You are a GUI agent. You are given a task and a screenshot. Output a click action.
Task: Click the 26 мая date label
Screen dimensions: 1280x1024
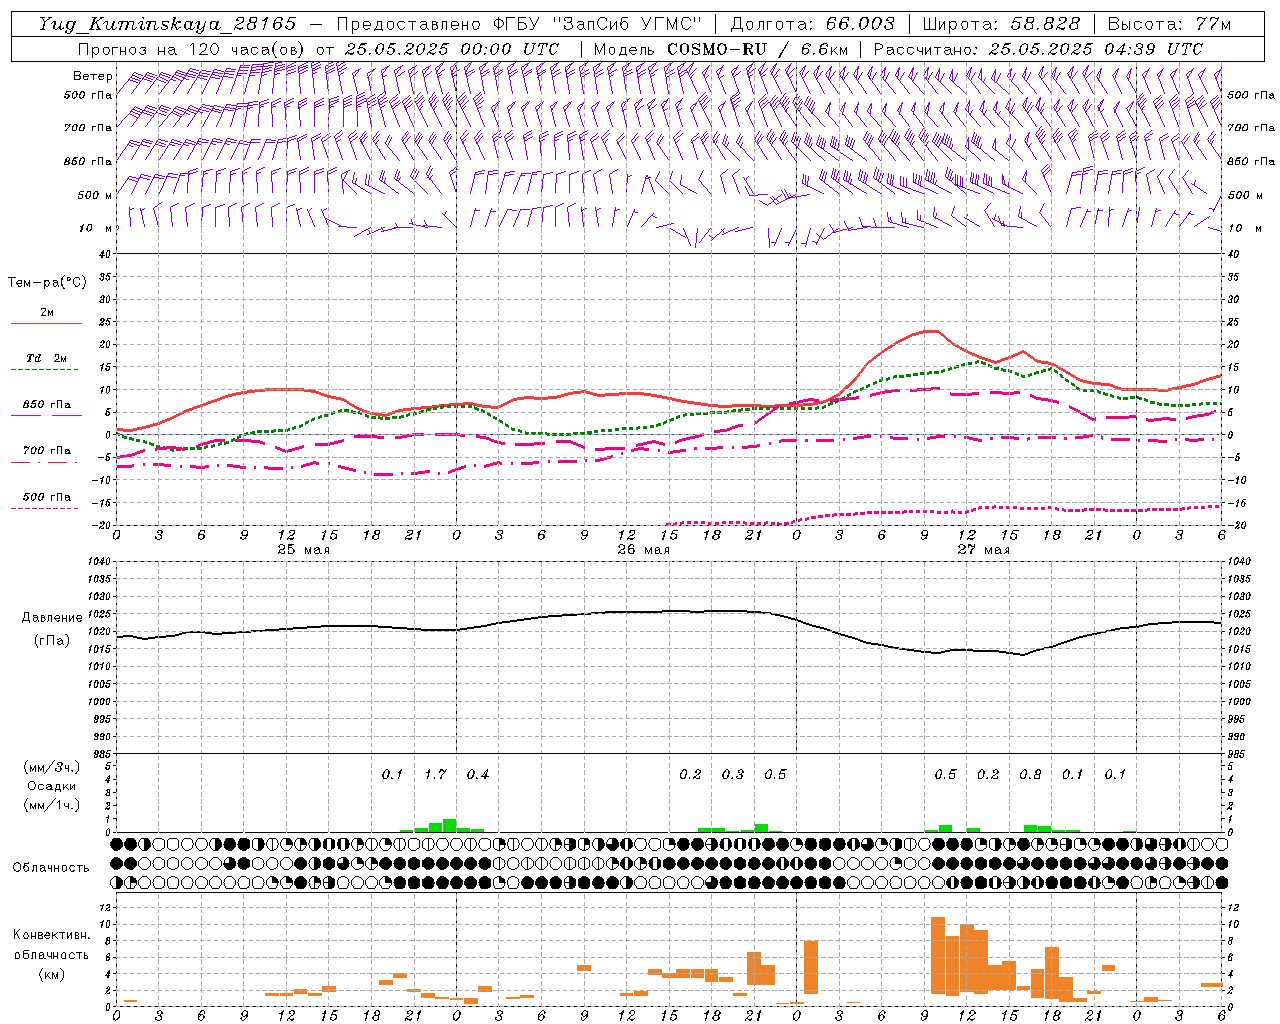pos(643,550)
